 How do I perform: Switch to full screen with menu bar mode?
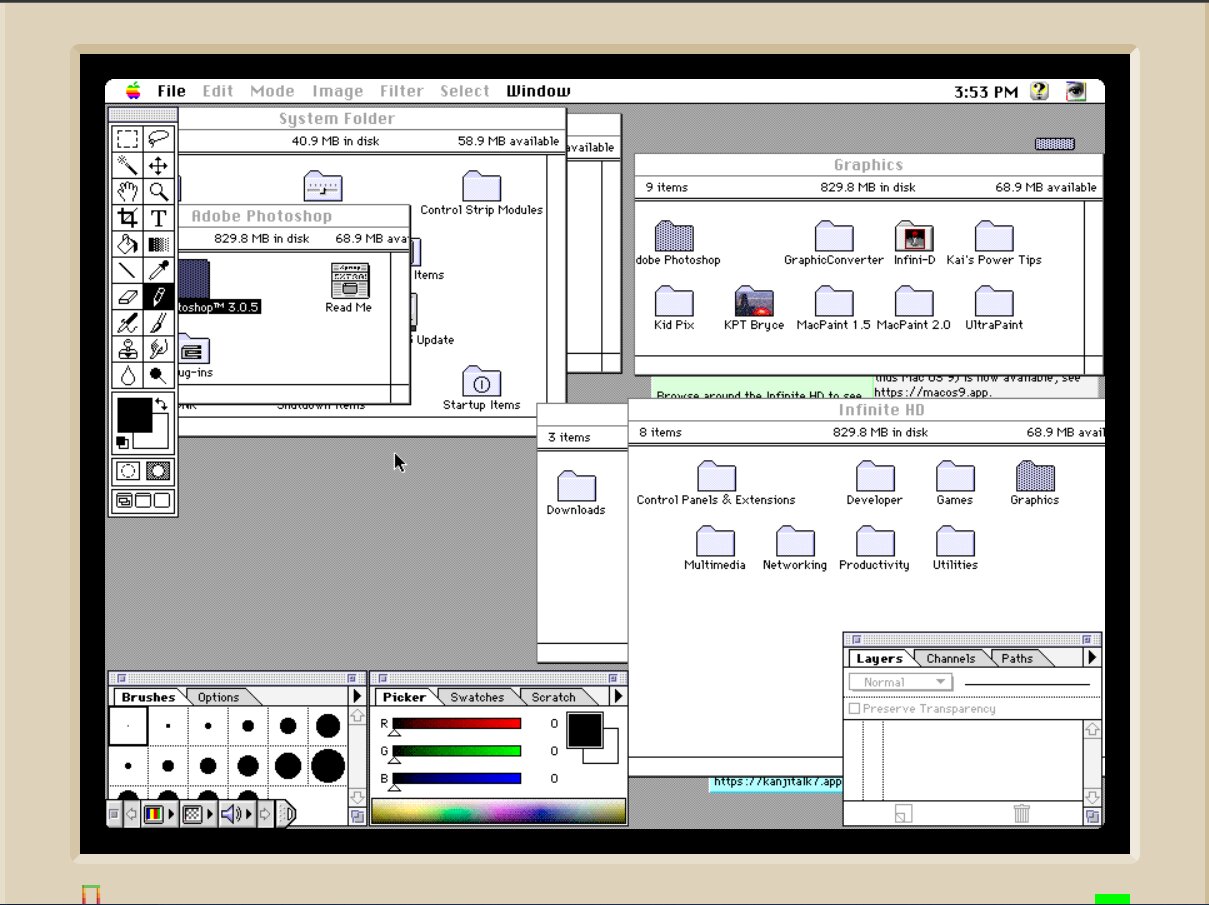coord(142,501)
